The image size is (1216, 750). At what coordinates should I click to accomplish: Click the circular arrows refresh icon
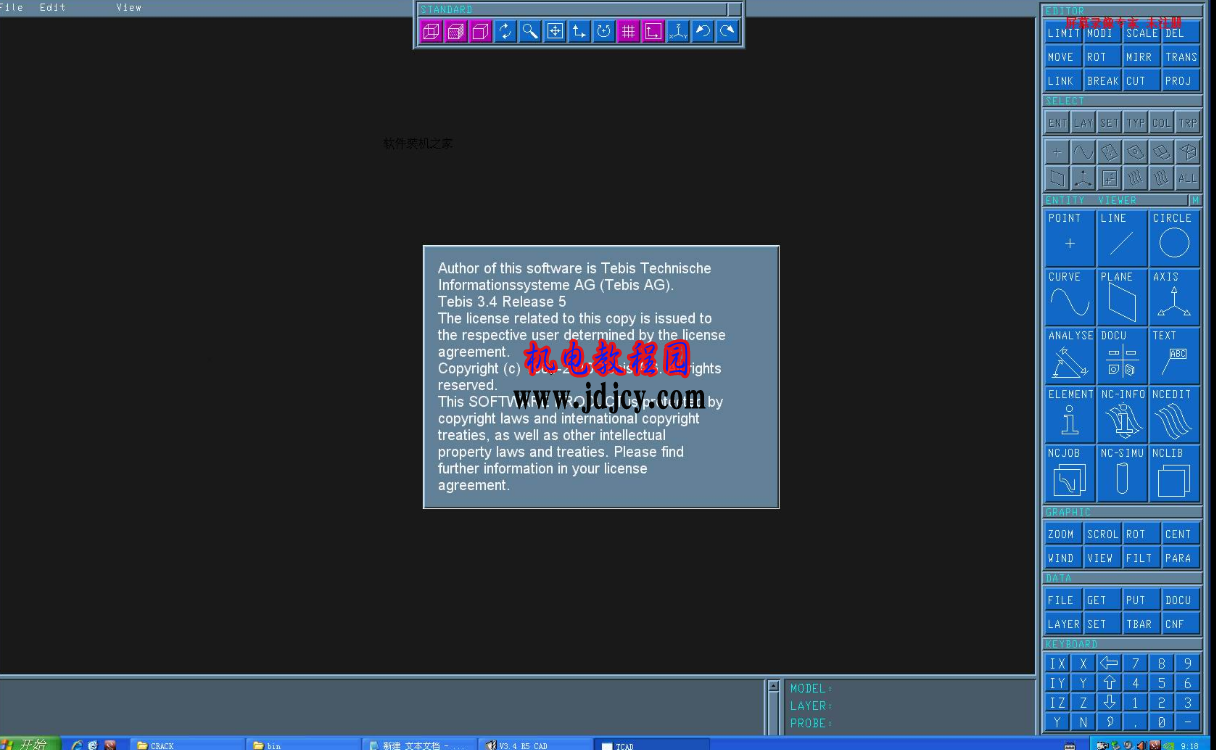click(x=505, y=31)
